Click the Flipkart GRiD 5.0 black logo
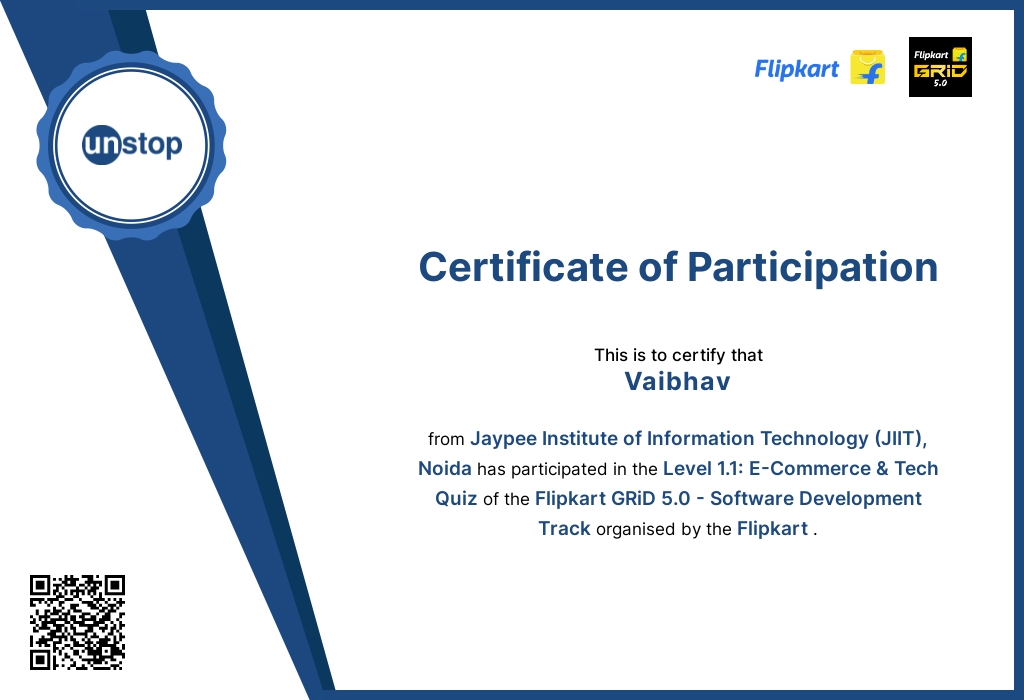The height and width of the screenshot is (700, 1024). 940,67
